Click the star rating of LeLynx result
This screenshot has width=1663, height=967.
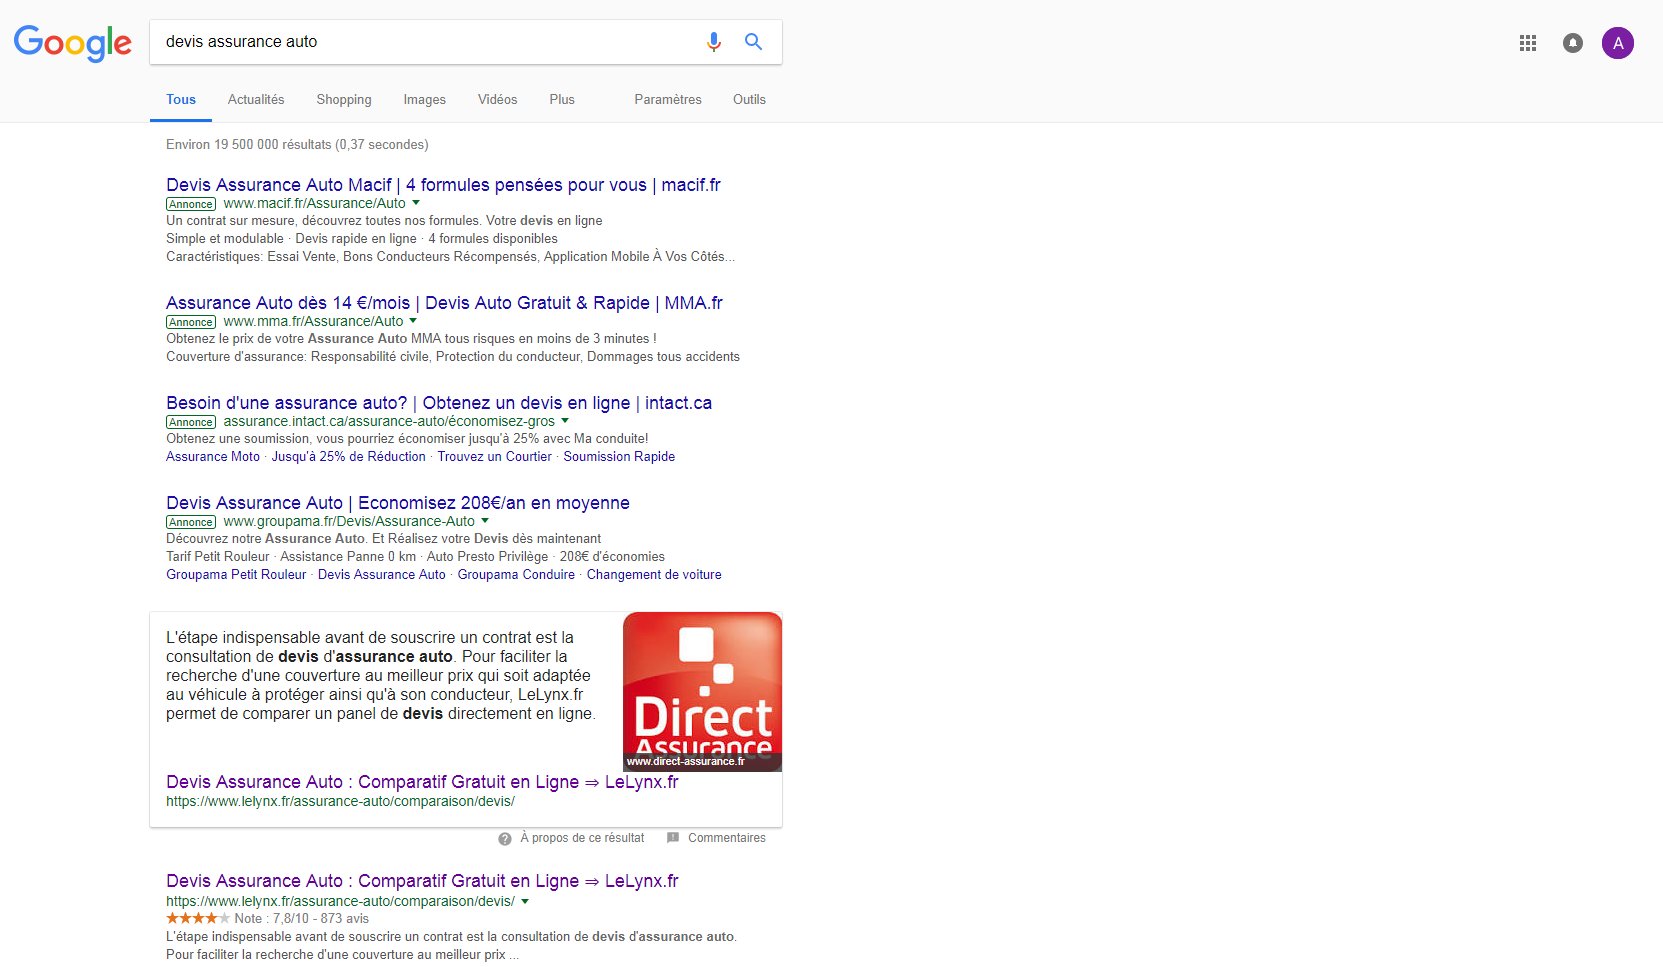pyautogui.click(x=198, y=918)
